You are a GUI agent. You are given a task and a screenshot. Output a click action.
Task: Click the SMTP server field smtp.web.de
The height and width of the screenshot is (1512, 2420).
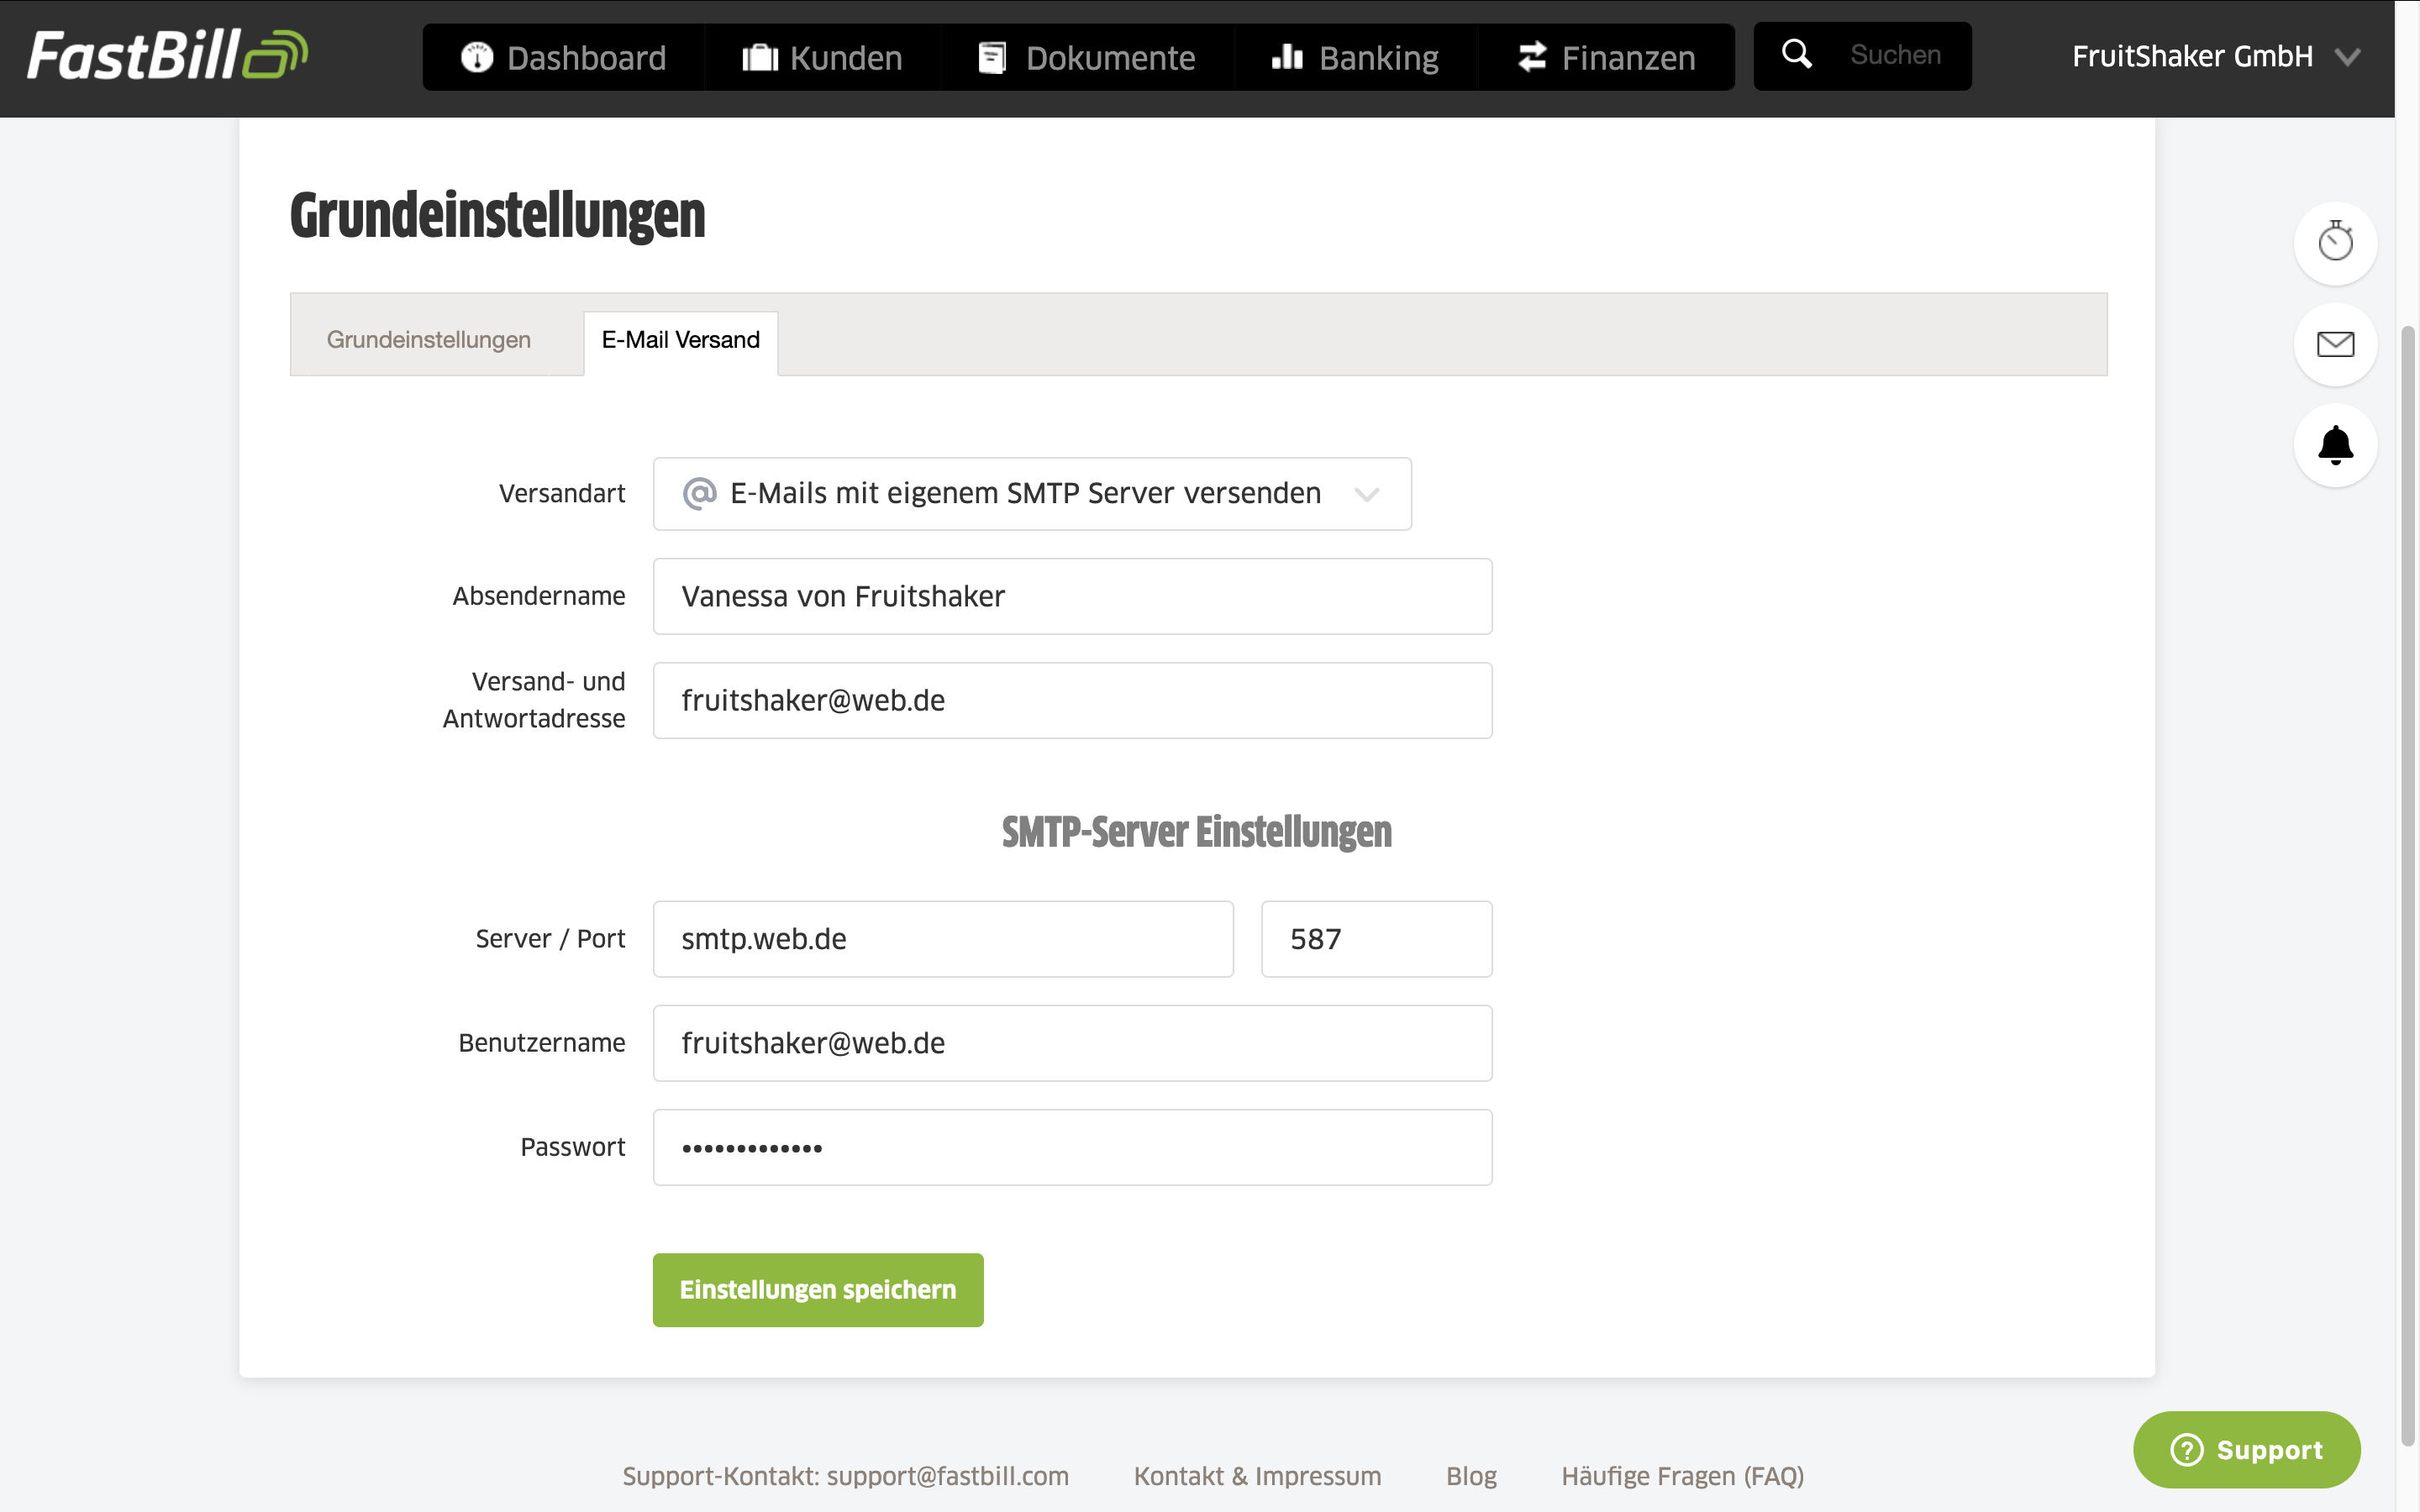(x=943, y=939)
